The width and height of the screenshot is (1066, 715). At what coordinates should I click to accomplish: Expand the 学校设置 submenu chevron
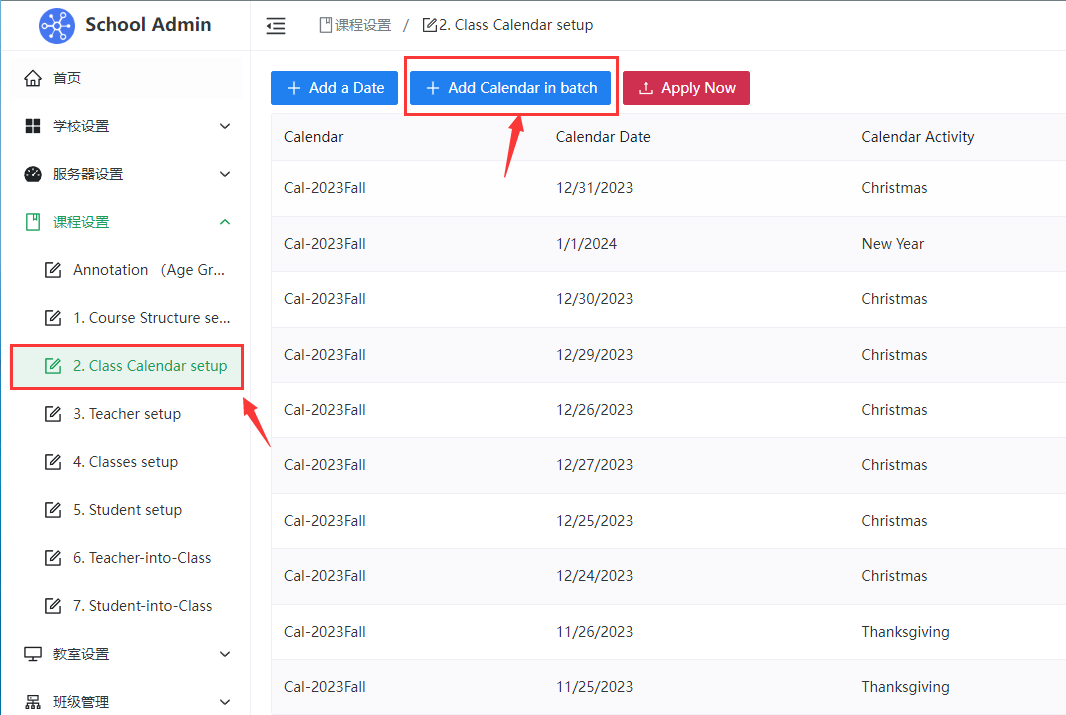[x=225, y=126]
